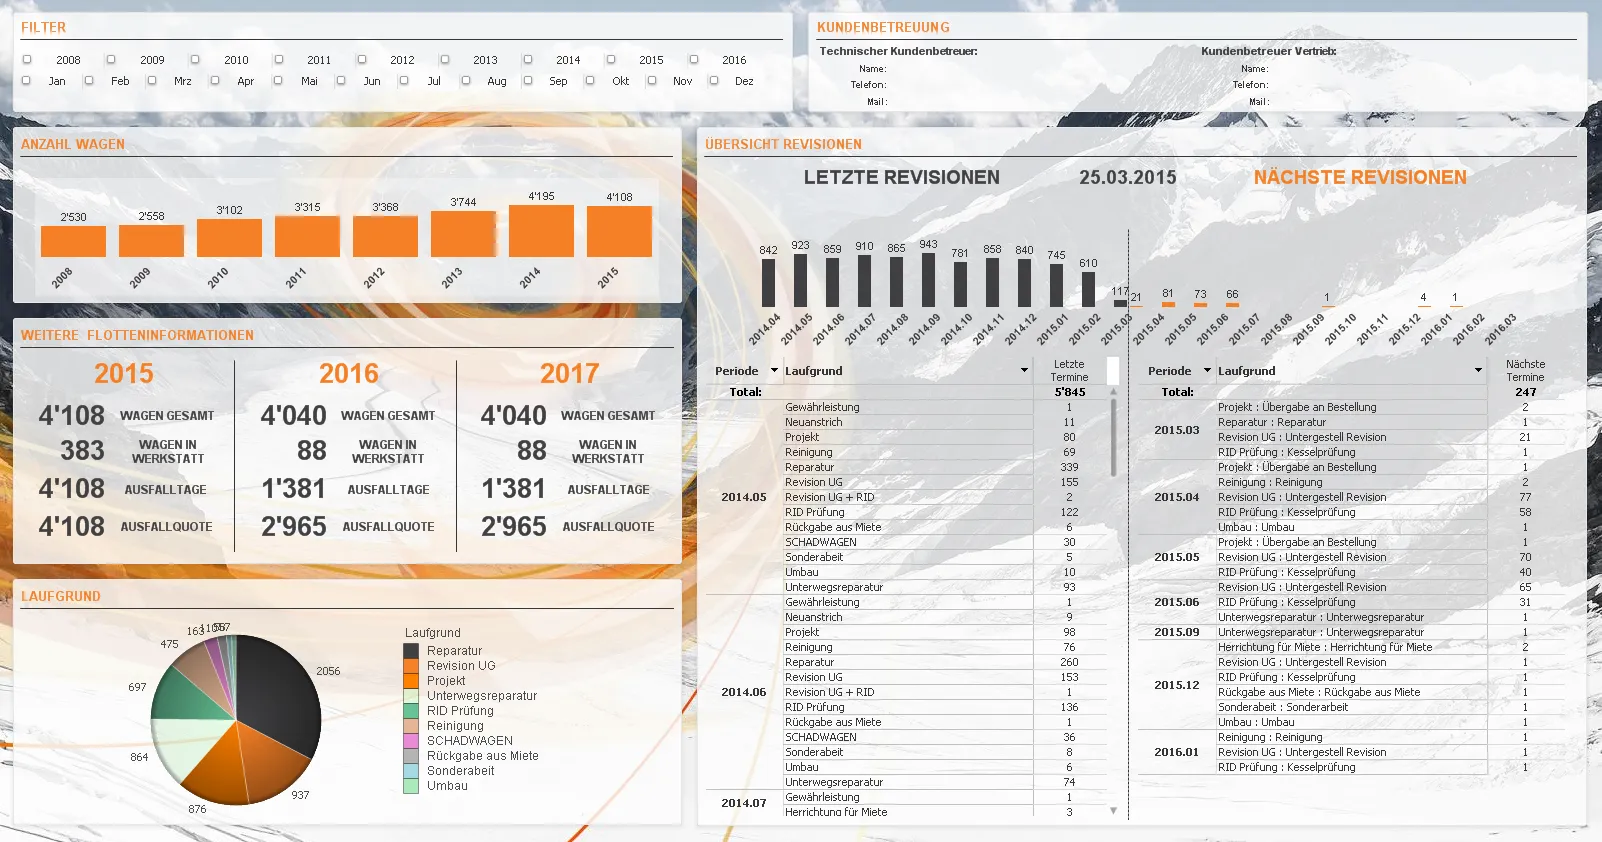Screen dimensions: 1602x842
Task: Click the date 25.03.2015
Action: point(1127,177)
